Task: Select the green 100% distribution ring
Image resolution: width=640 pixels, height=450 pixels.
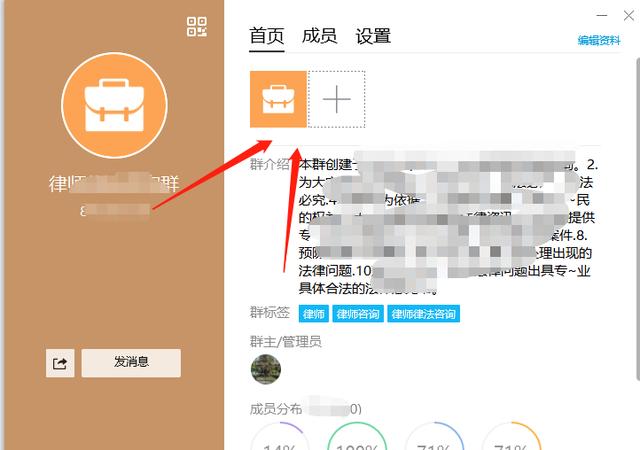Action: coord(357,438)
